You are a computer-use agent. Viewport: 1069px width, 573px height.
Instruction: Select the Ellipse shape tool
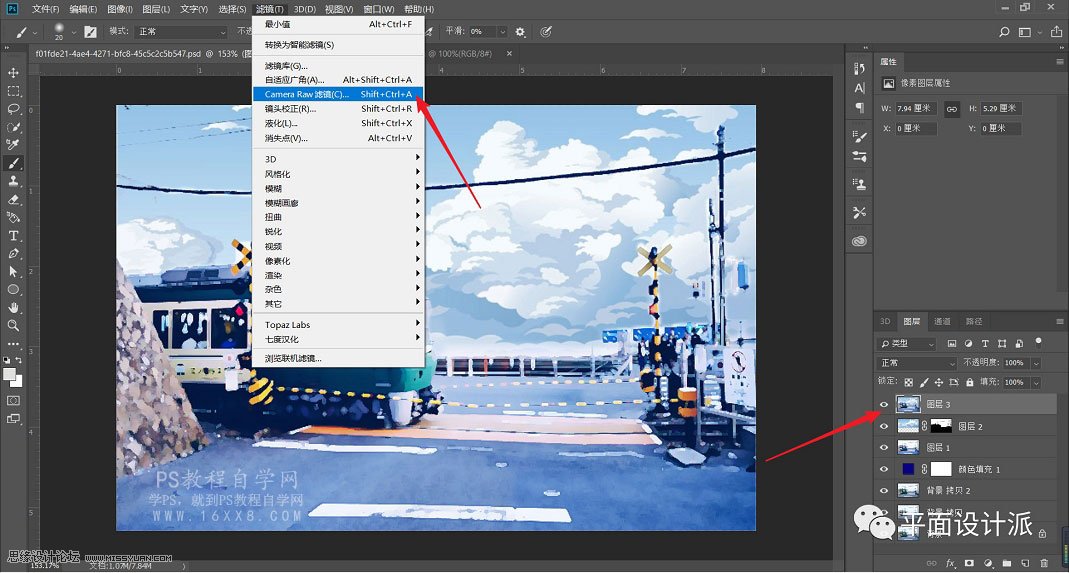13,289
